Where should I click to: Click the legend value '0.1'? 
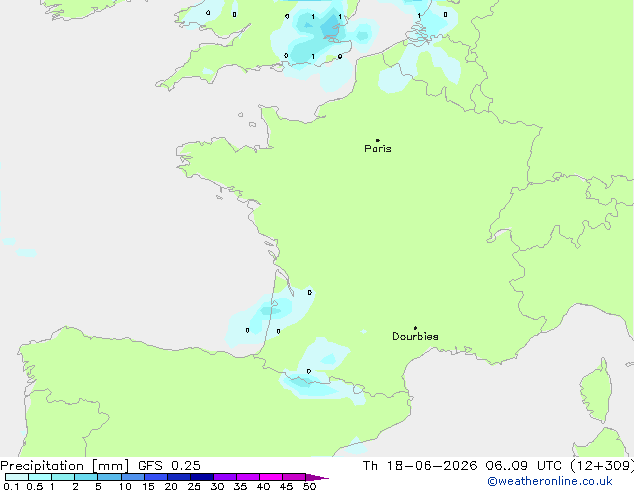point(11,486)
